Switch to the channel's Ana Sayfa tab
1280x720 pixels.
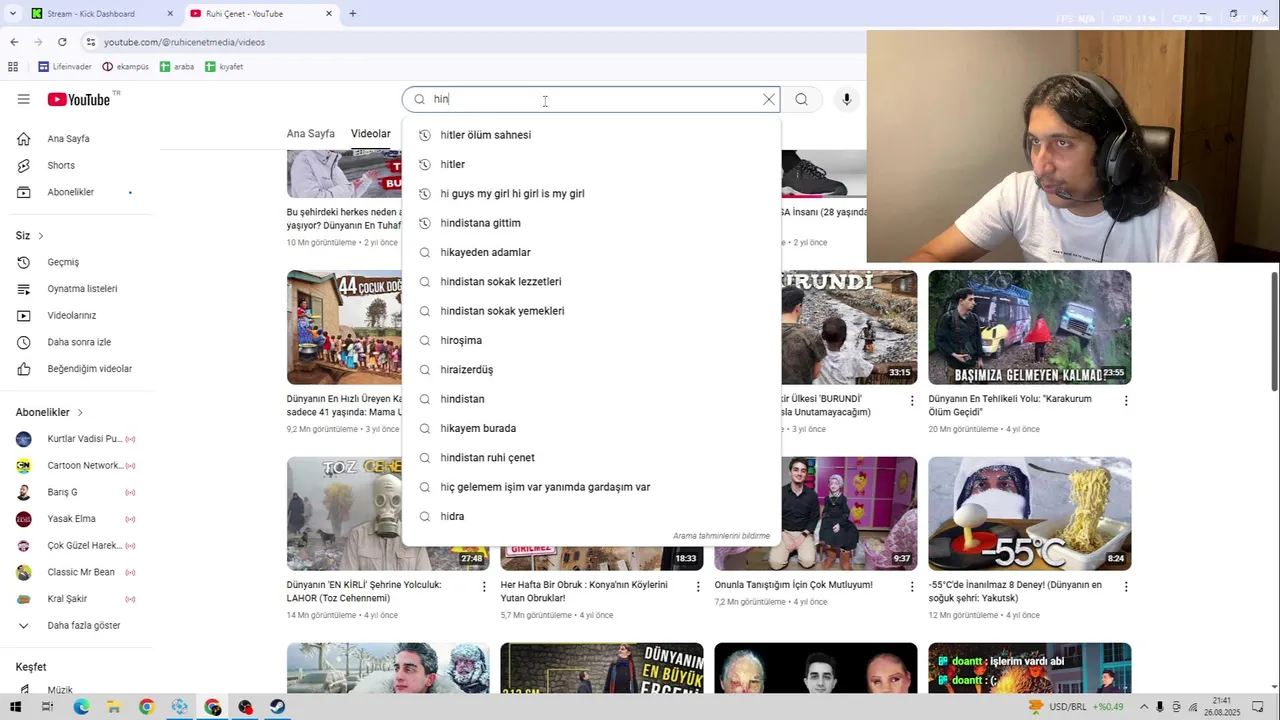(x=310, y=134)
